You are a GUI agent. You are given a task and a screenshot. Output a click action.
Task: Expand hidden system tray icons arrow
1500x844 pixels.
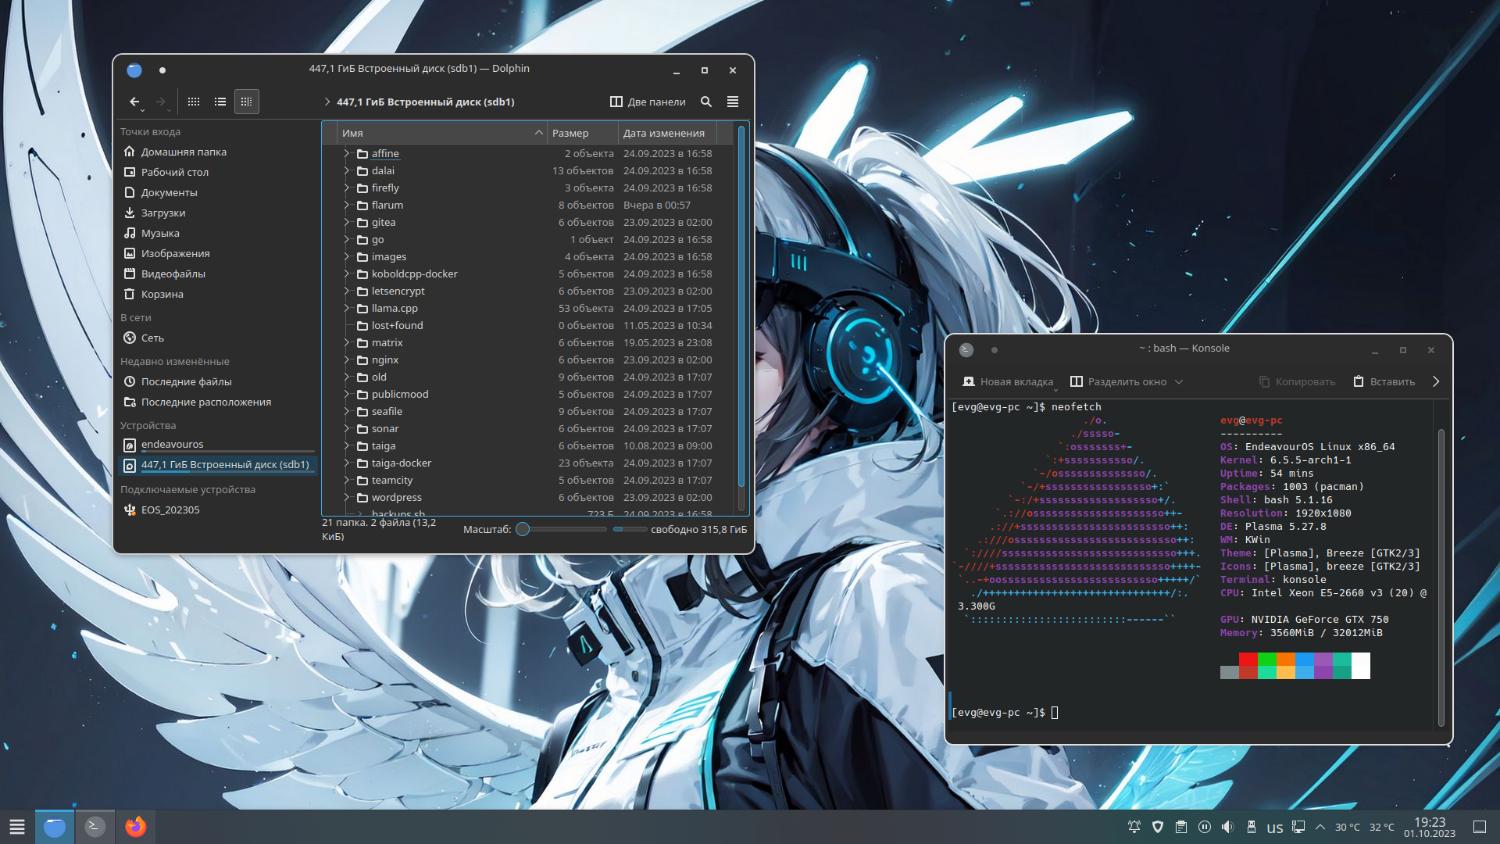point(1320,827)
